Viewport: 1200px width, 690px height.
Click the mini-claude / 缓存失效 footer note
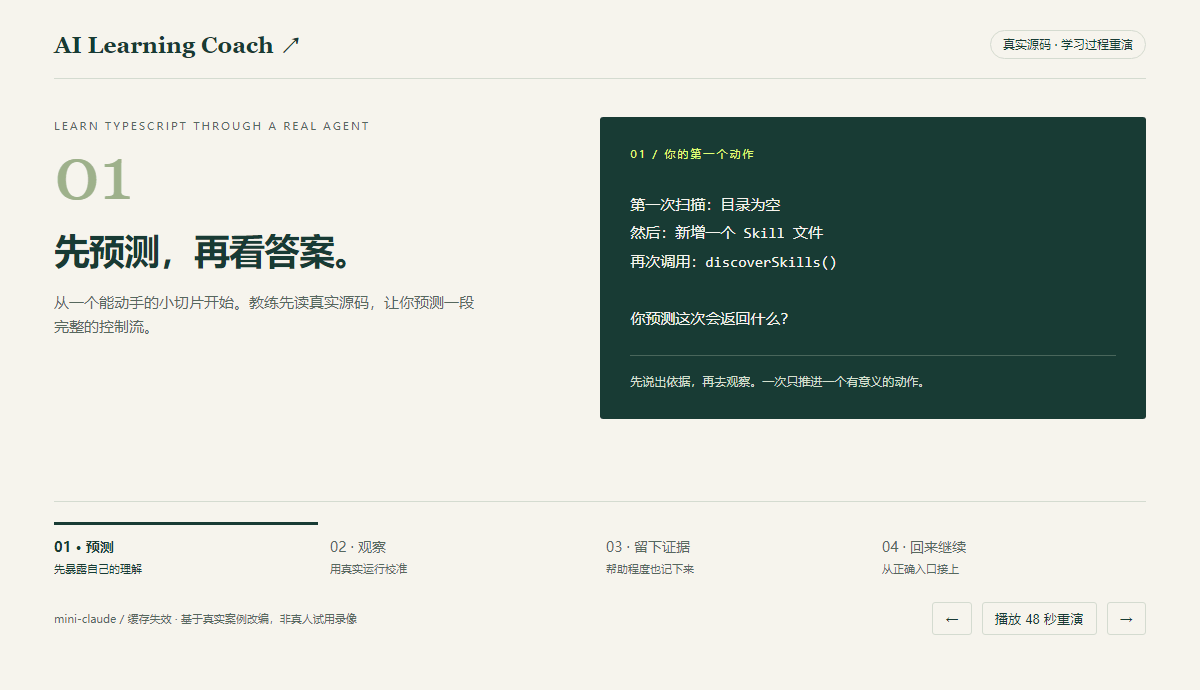pyautogui.click(x=205, y=619)
